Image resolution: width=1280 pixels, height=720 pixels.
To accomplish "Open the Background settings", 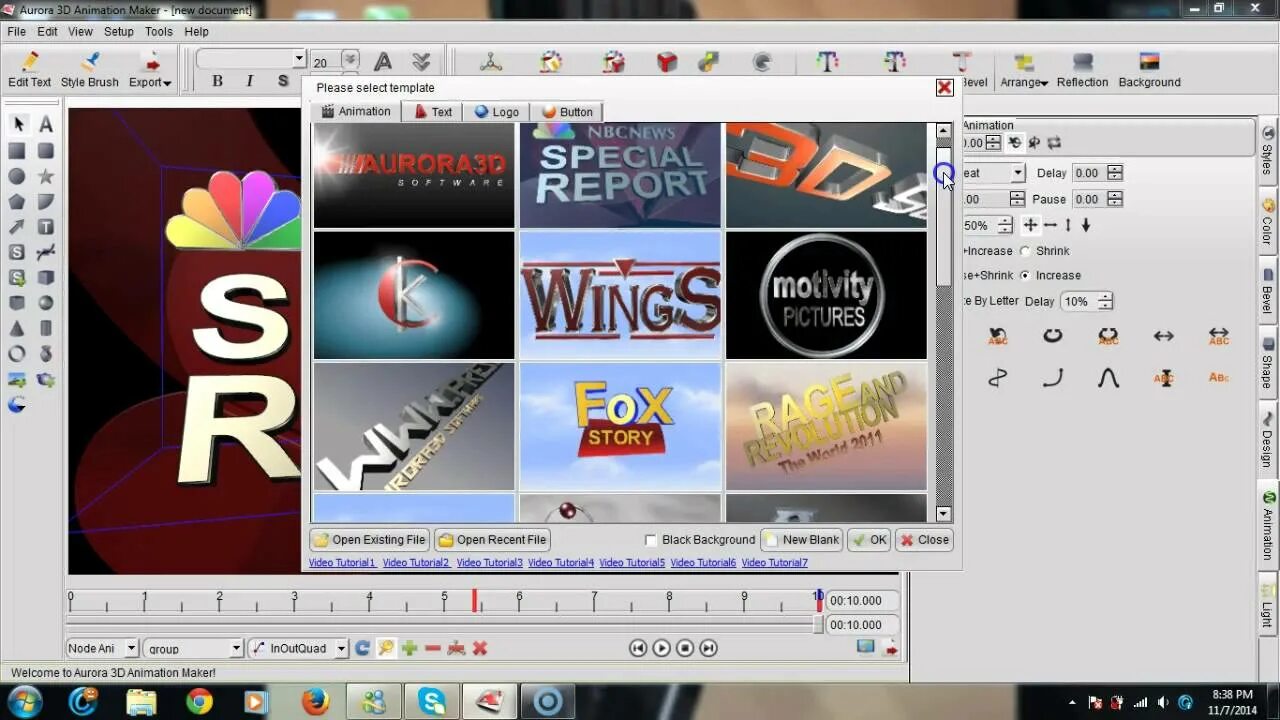I will click(x=1149, y=71).
